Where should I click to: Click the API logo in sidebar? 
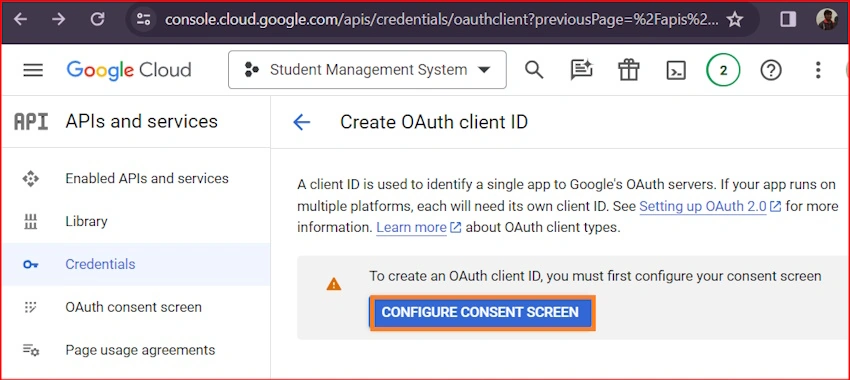pos(31,121)
